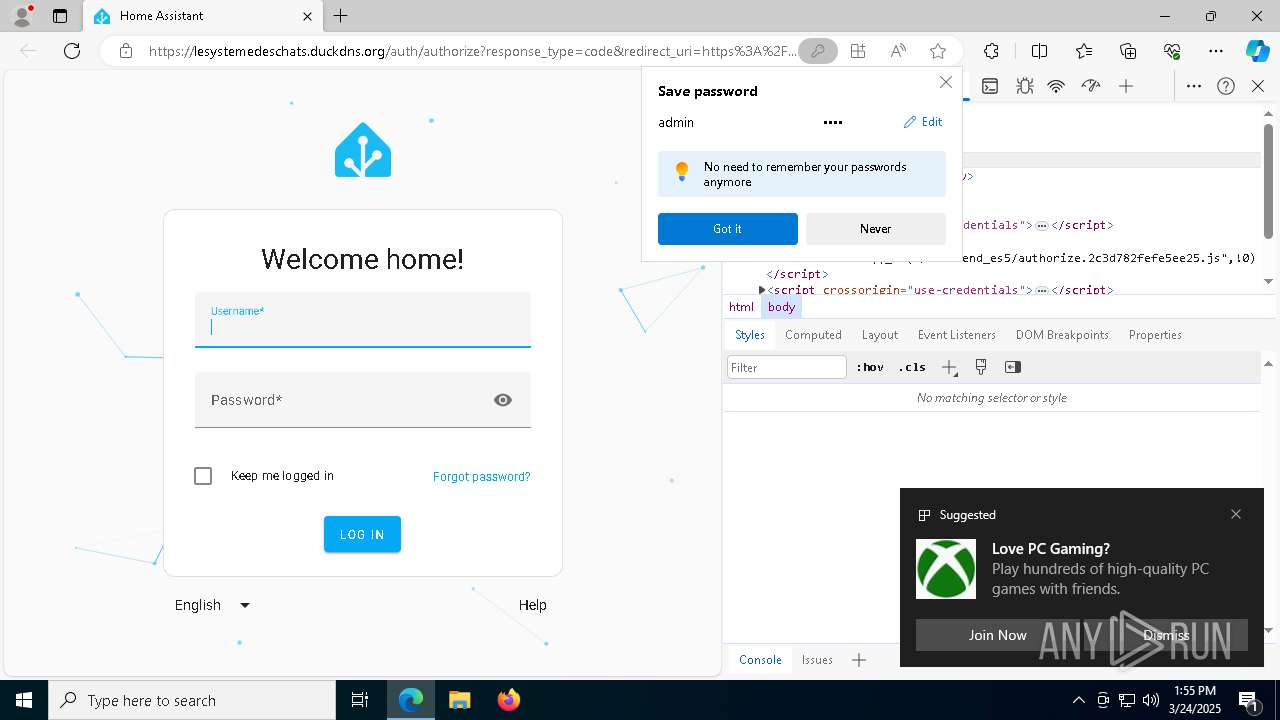Add a tool to the drawer

coord(859,660)
